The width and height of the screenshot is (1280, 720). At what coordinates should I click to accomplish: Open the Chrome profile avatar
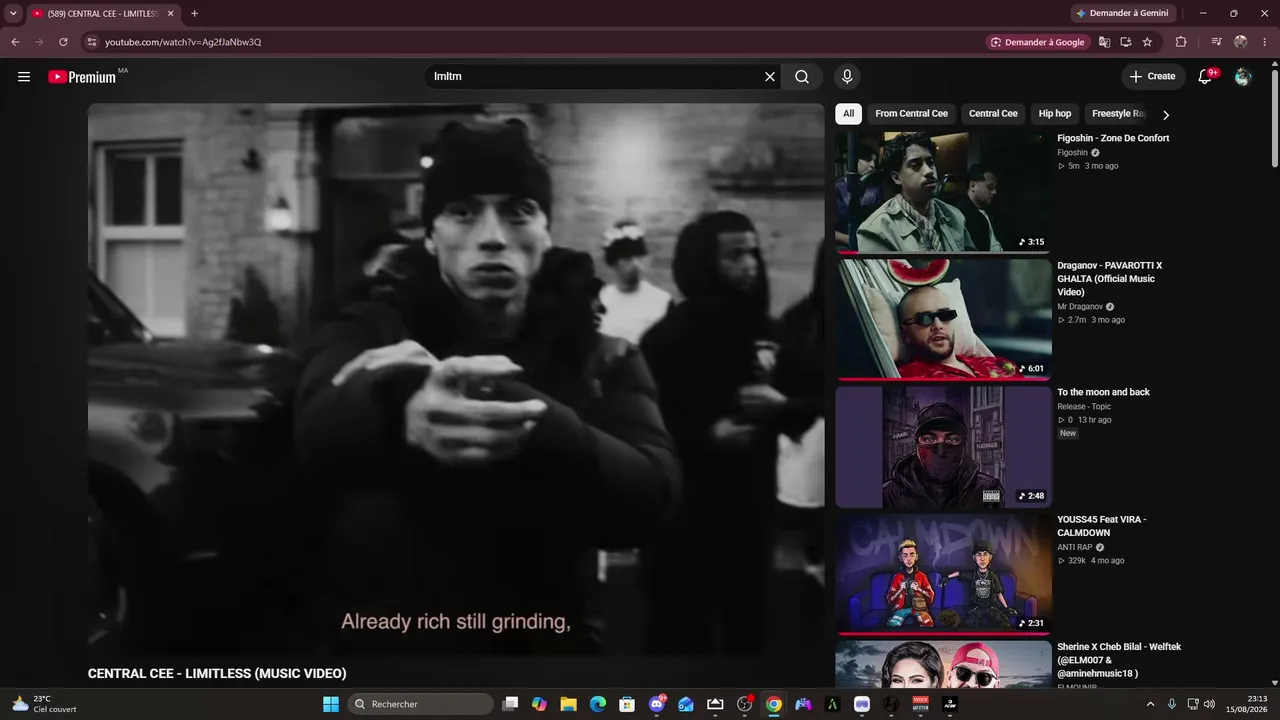coord(1240,42)
